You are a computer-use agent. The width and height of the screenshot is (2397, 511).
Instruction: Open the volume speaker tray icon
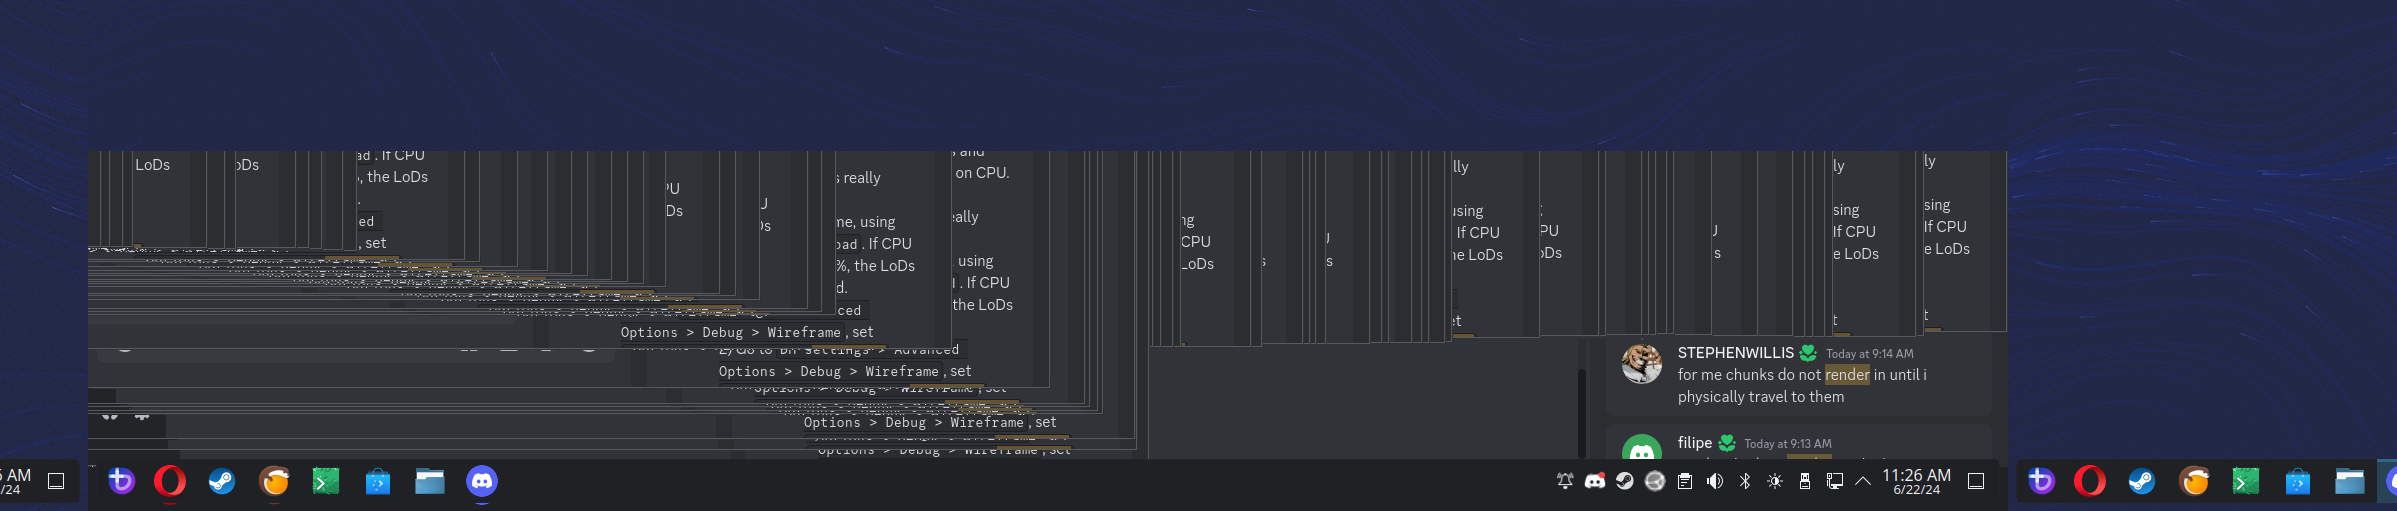pyautogui.click(x=1715, y=481)
